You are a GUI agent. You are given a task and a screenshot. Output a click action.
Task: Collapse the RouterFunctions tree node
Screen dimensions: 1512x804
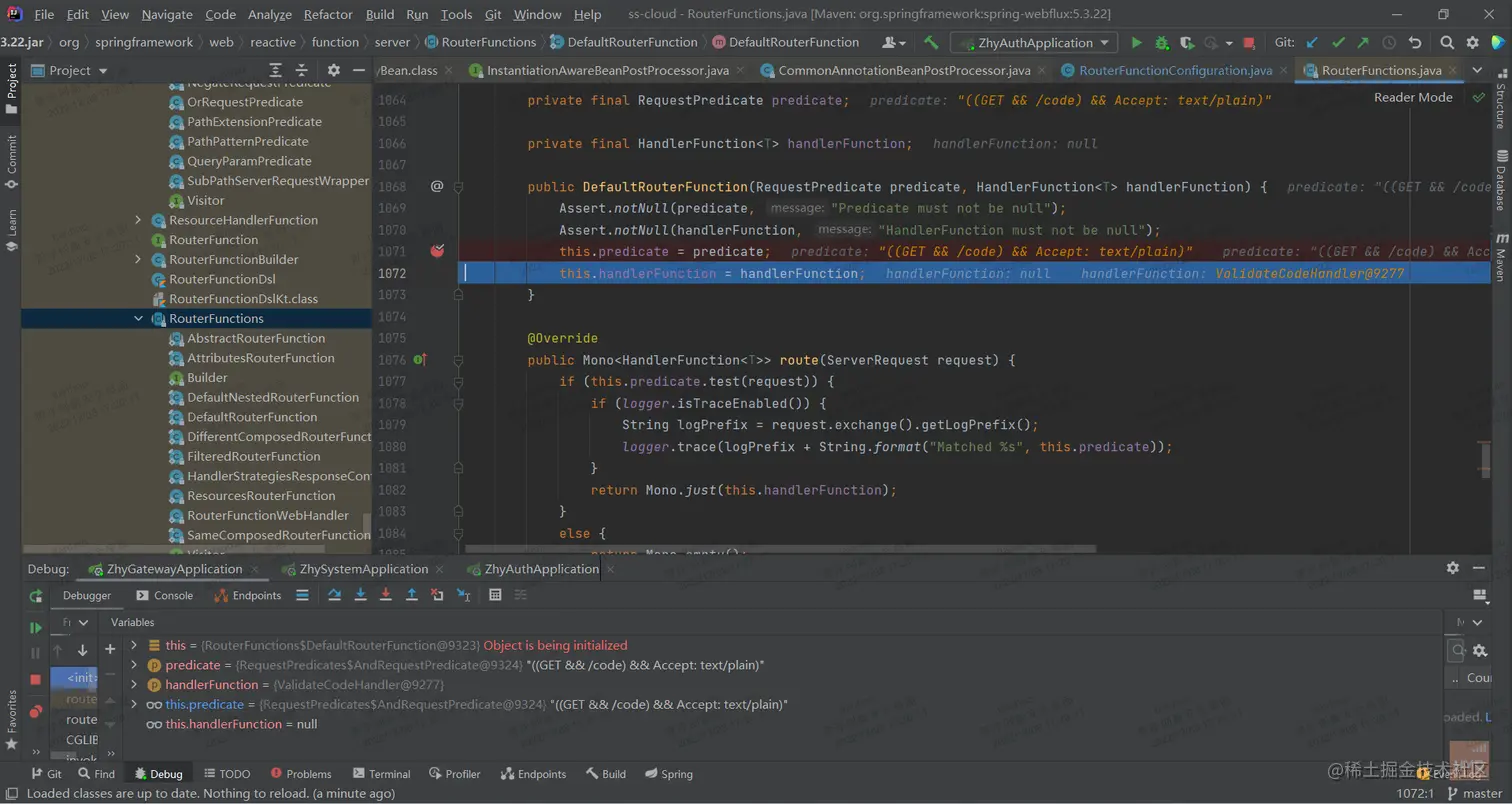click(x=138, y=318)
